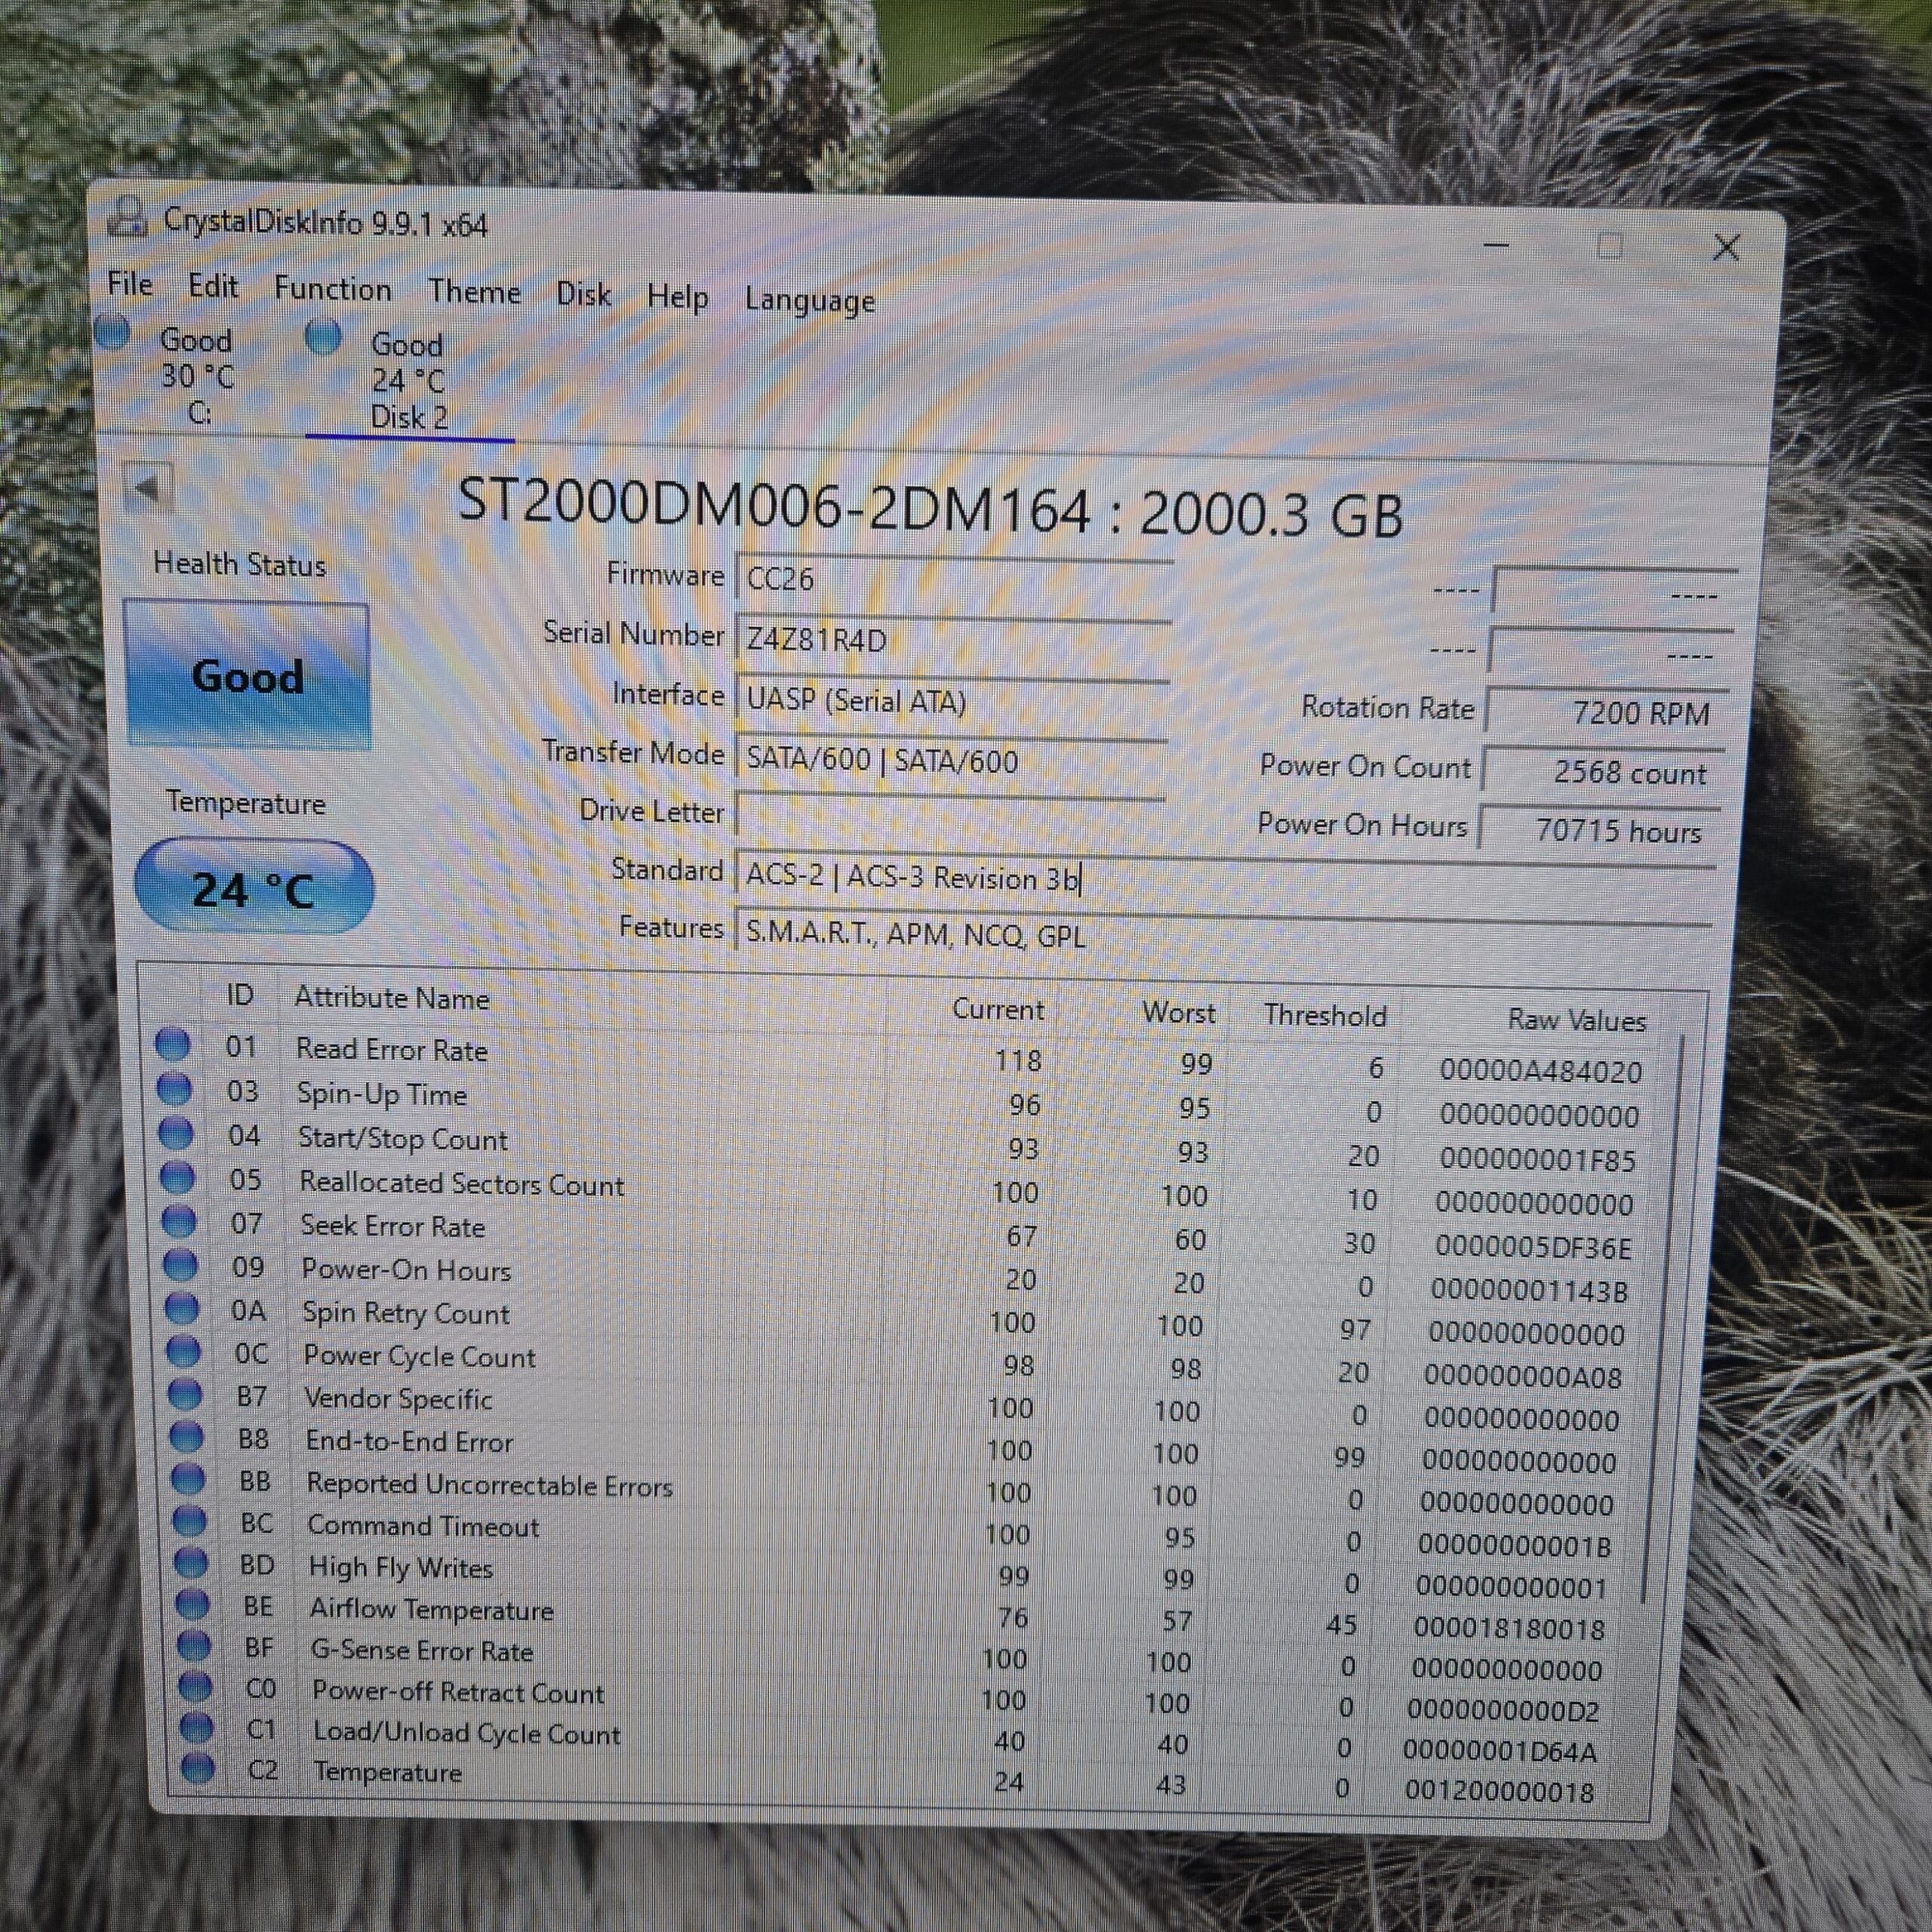Open the Edit menu

213,286
